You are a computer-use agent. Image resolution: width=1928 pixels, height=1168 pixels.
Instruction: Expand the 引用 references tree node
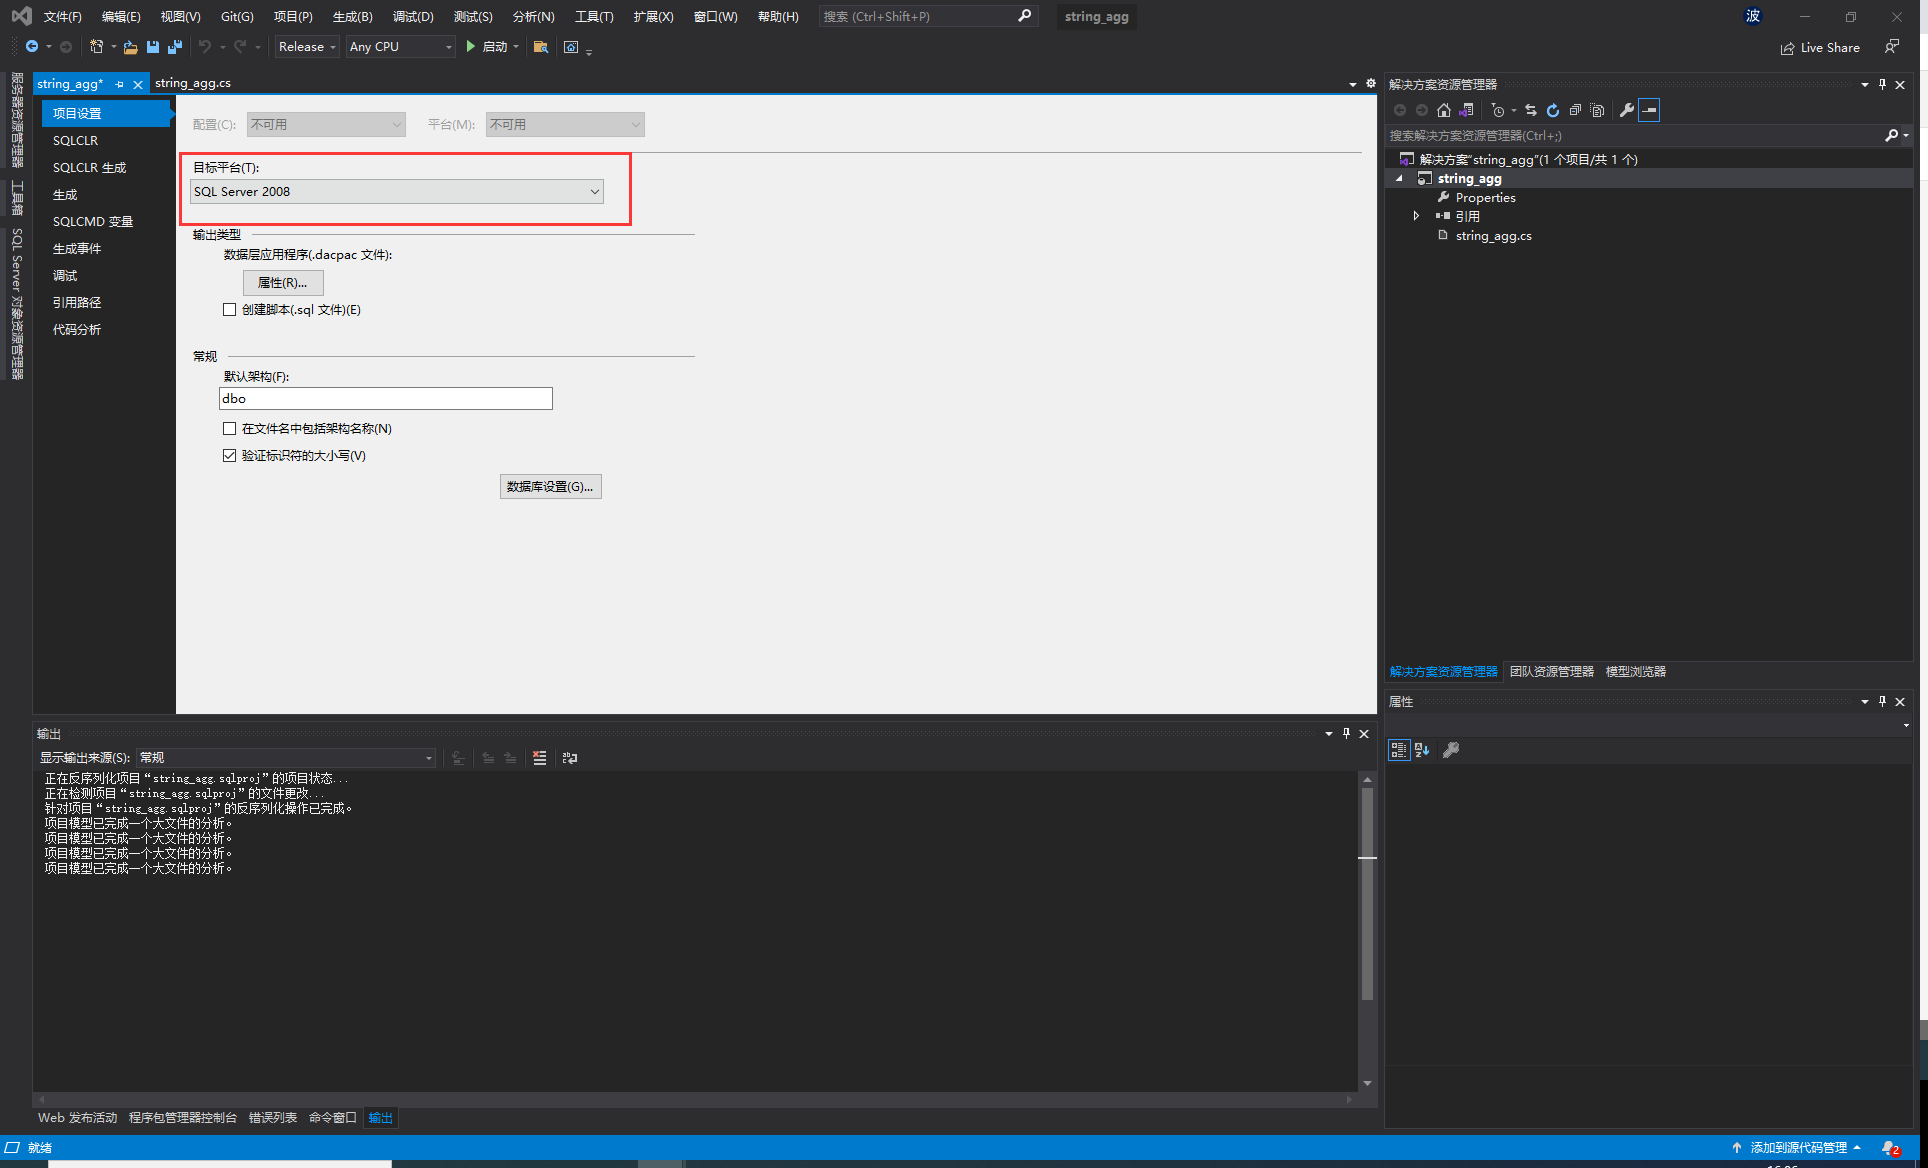coord(1416,216)
